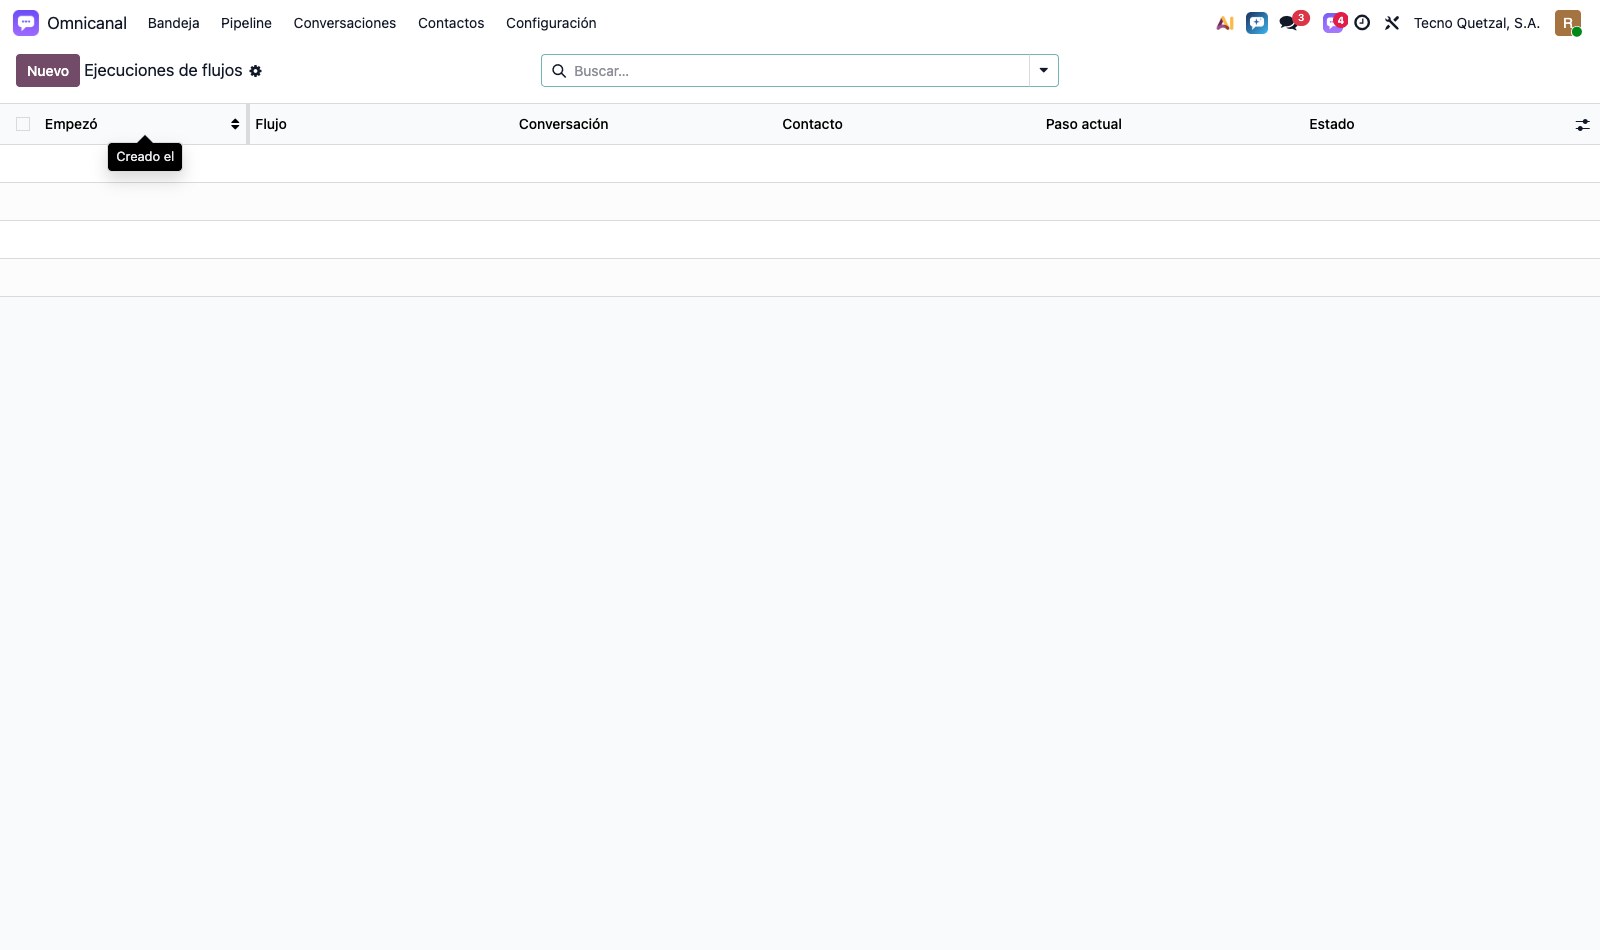Viewport: 1600px width, 950px height.
Task: Click the gear icon next to Ejecuciones de flujos
Action: pos(256,71)
